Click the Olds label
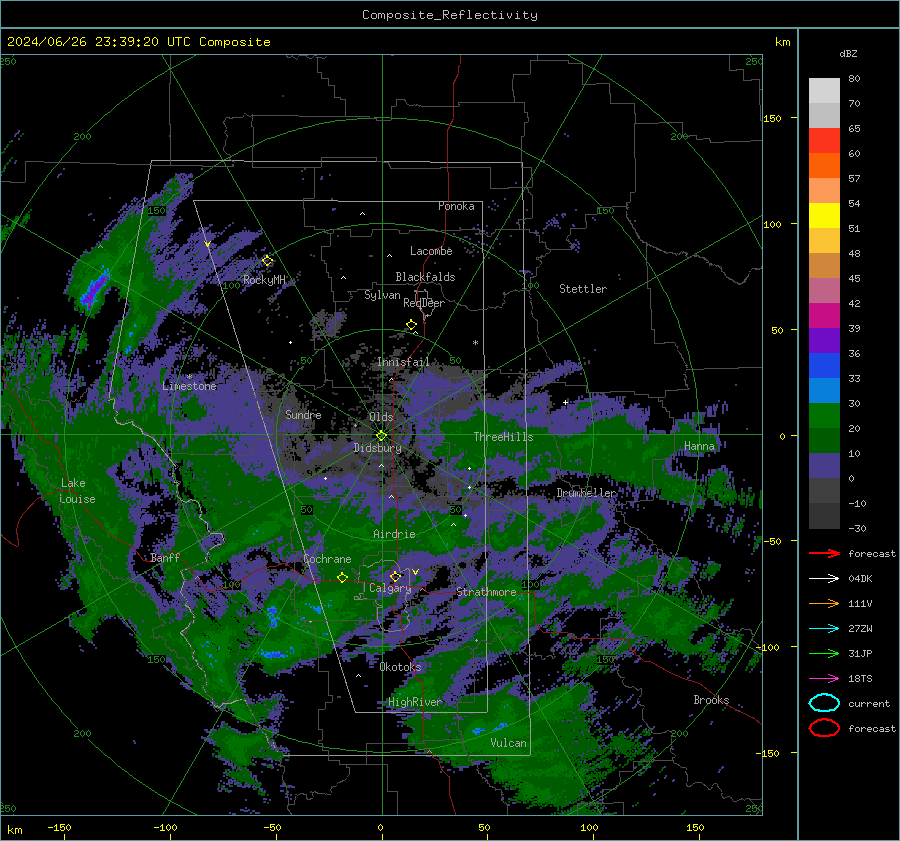 pos(381,417)
